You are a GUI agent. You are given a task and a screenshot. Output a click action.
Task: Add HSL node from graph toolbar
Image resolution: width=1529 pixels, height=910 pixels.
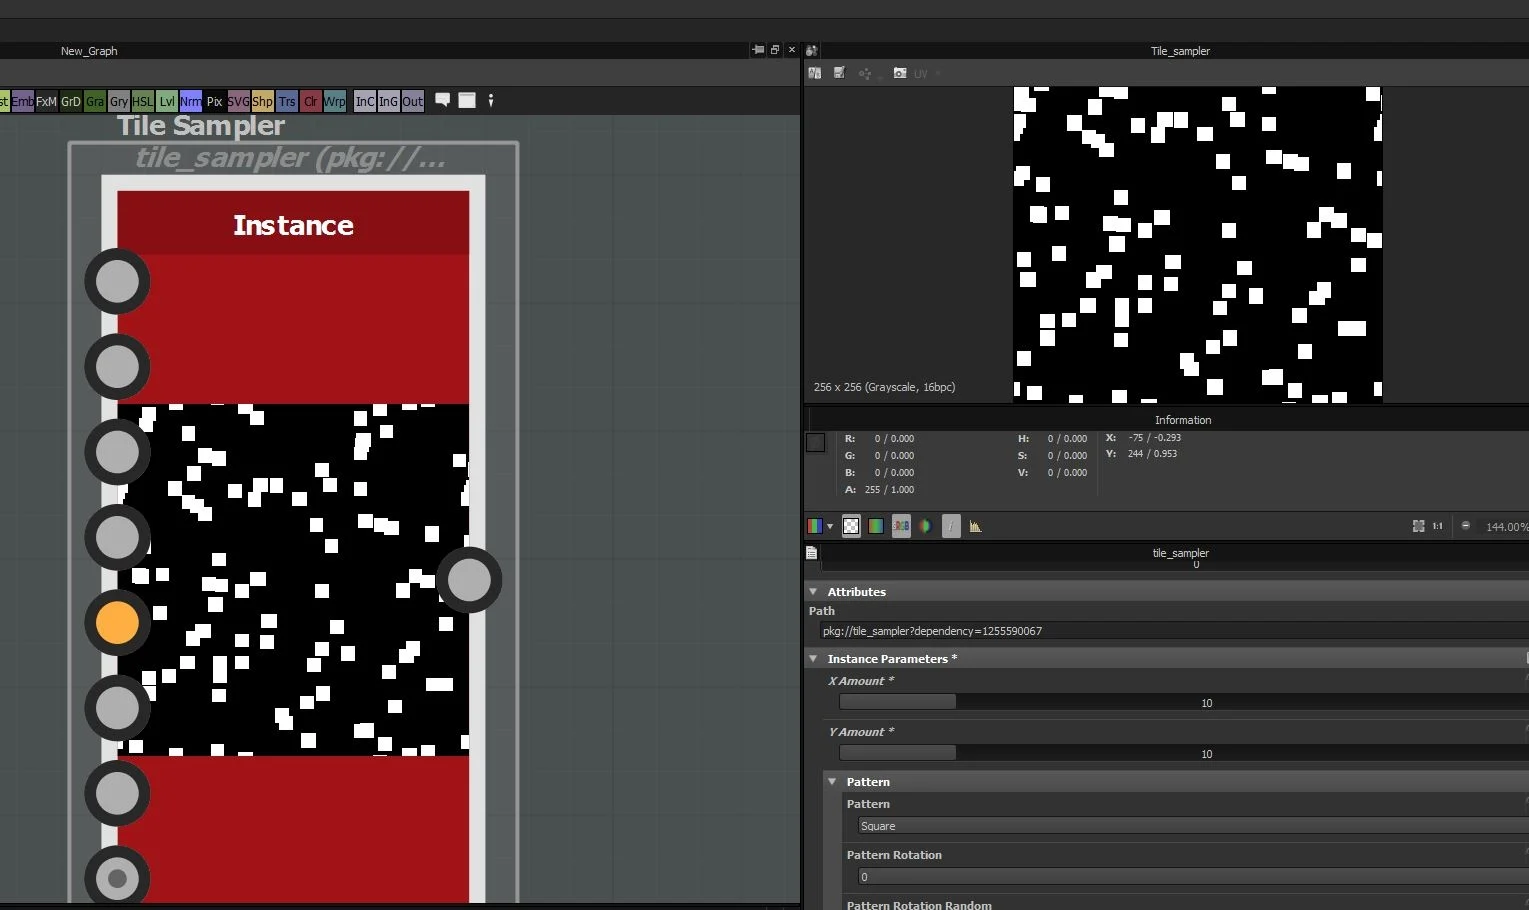143,101
